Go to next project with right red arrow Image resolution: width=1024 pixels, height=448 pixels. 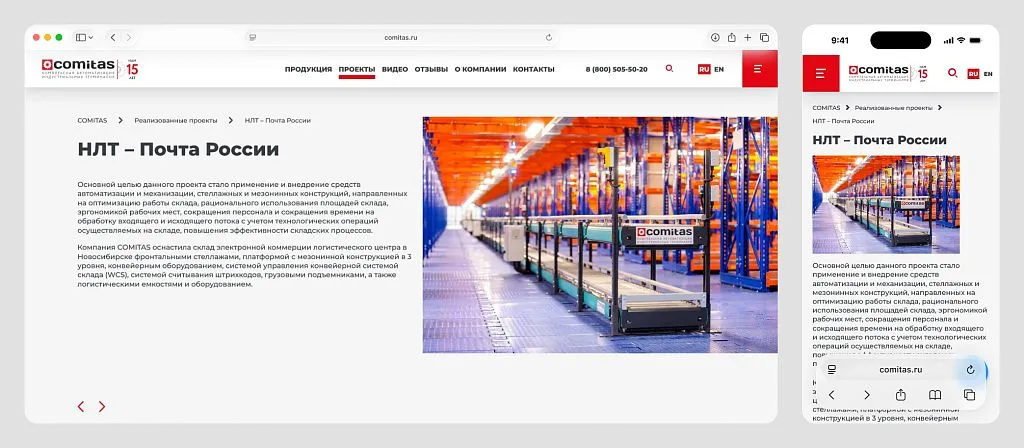tap(102, 406)
